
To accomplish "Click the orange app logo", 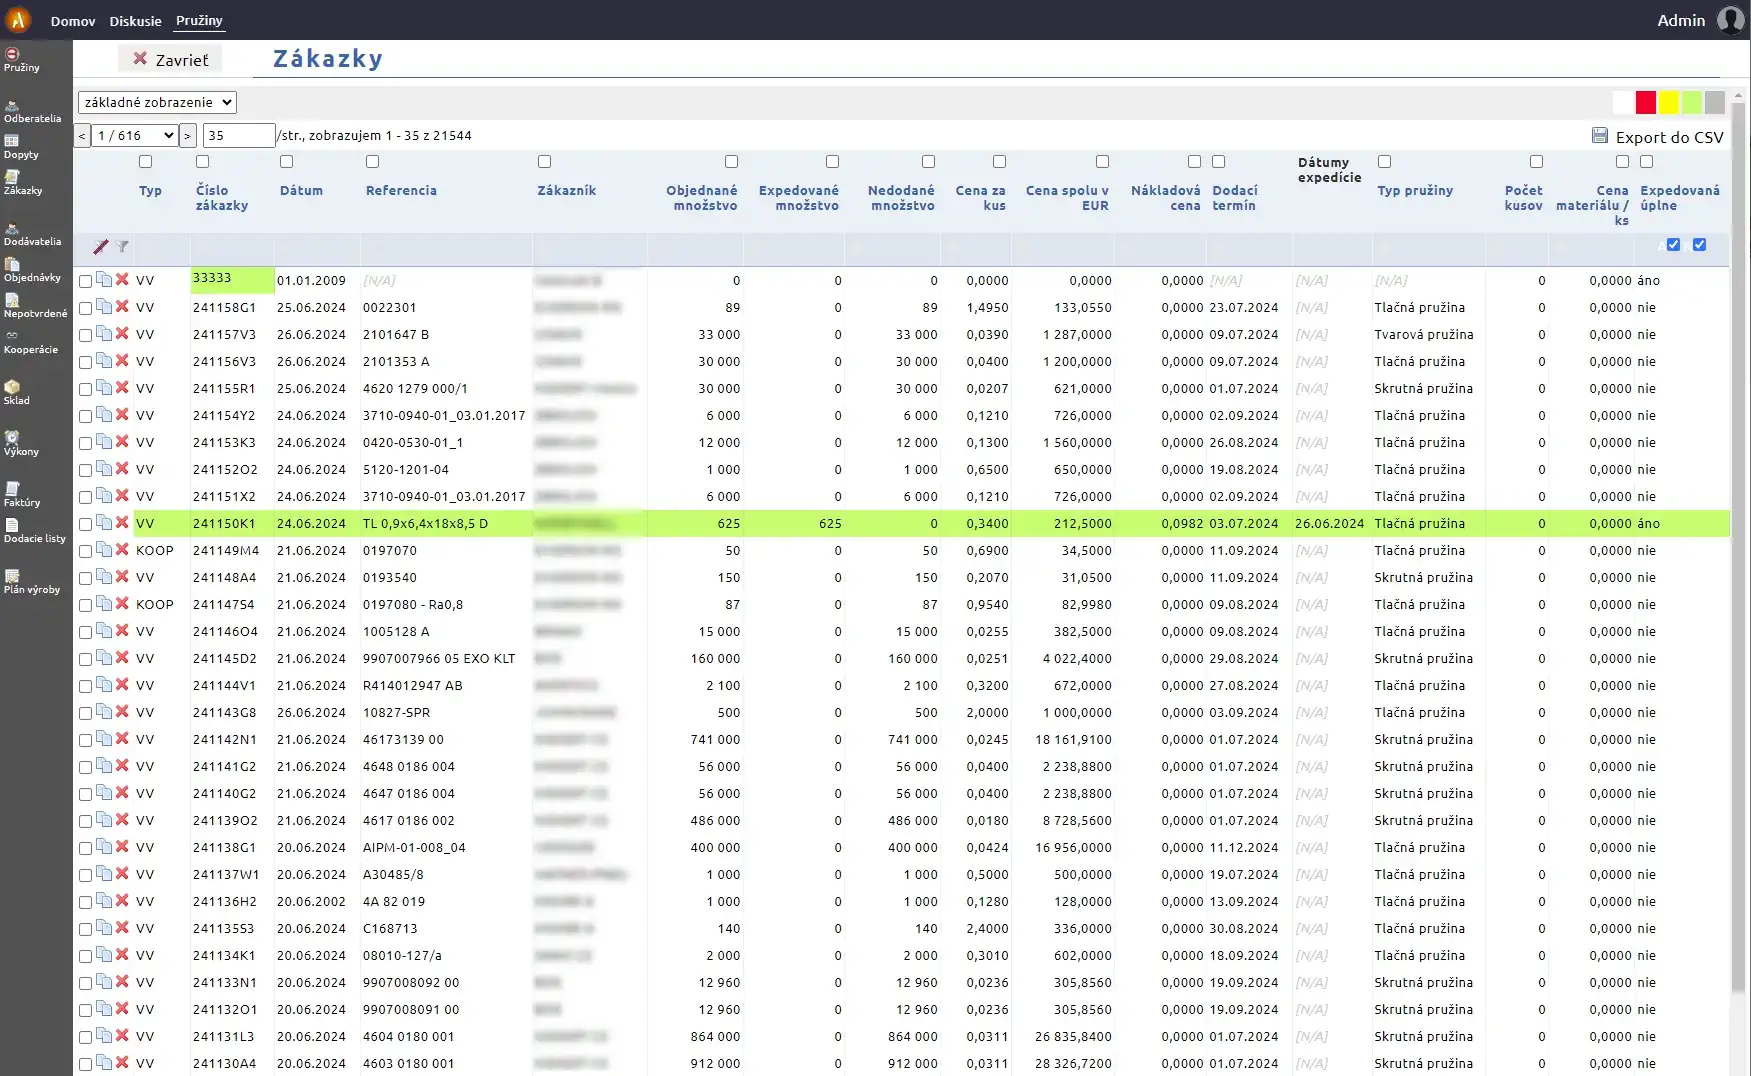I will coord(18,19).
